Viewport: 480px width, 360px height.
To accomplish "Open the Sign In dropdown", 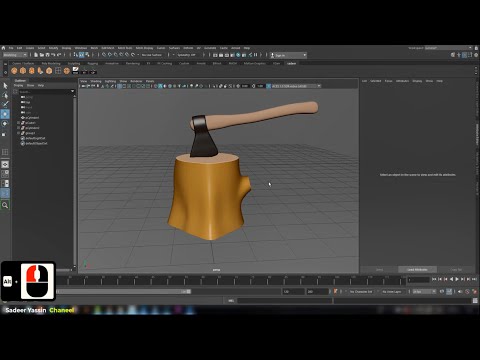I will coord(289,55).
